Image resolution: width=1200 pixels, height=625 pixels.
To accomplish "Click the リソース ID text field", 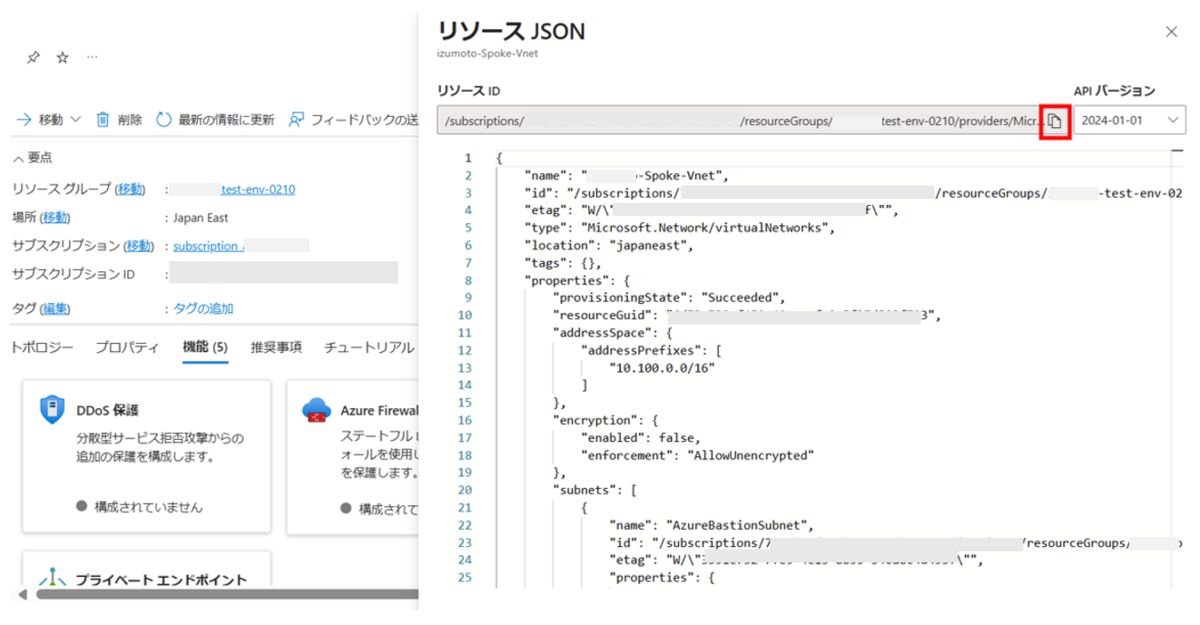I will point(741,121).
